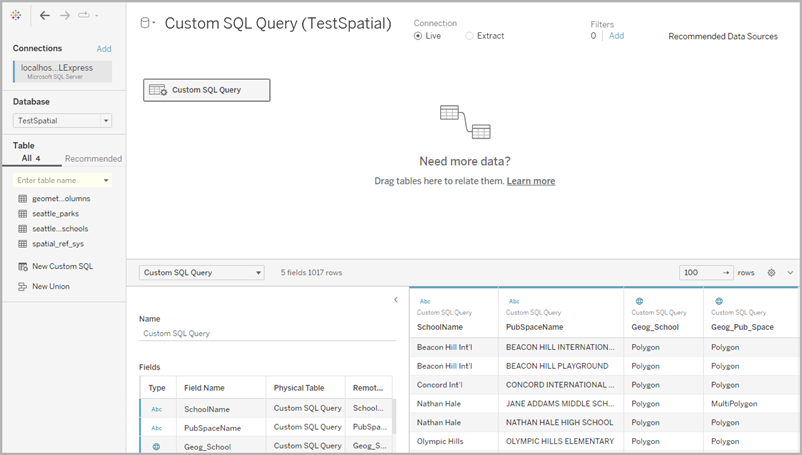Viewport: 802px width, 455px height.
Task: Switch to the Recommended tables tab
Action: tap(93, 158)
